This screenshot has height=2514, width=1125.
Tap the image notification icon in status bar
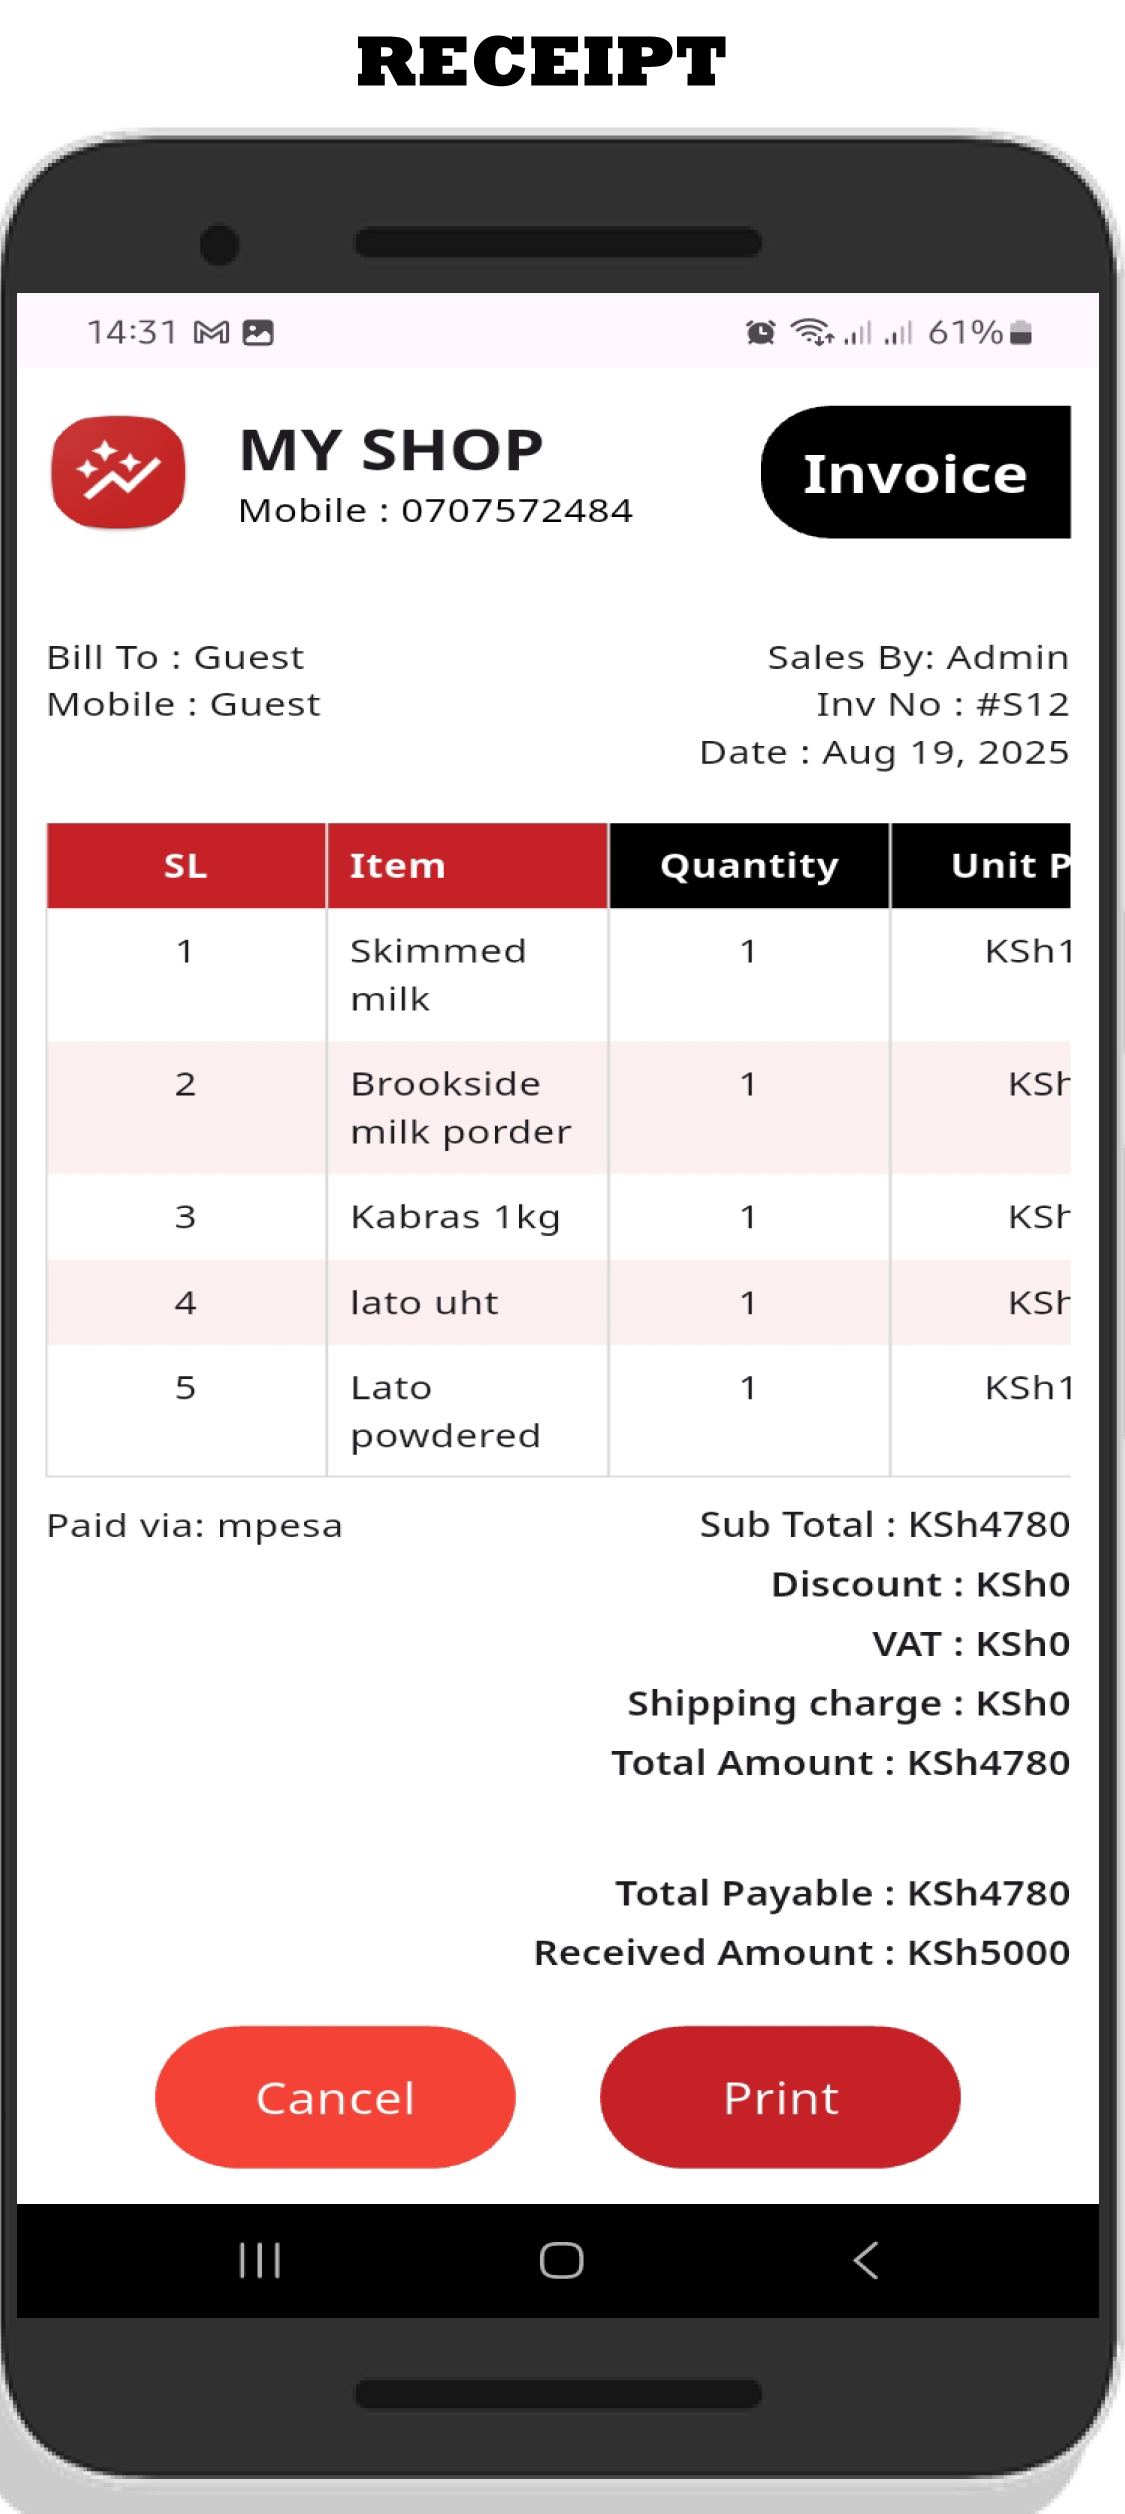click(258, 333)
